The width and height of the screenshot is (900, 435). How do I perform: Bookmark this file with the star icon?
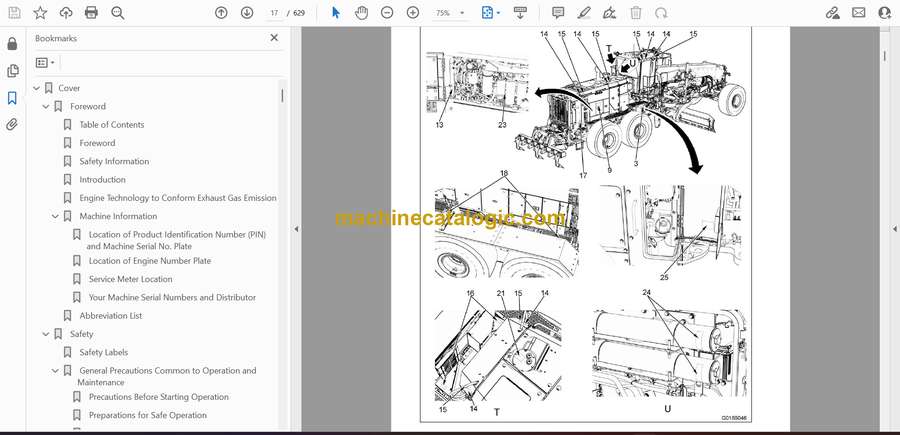(40, 13)
